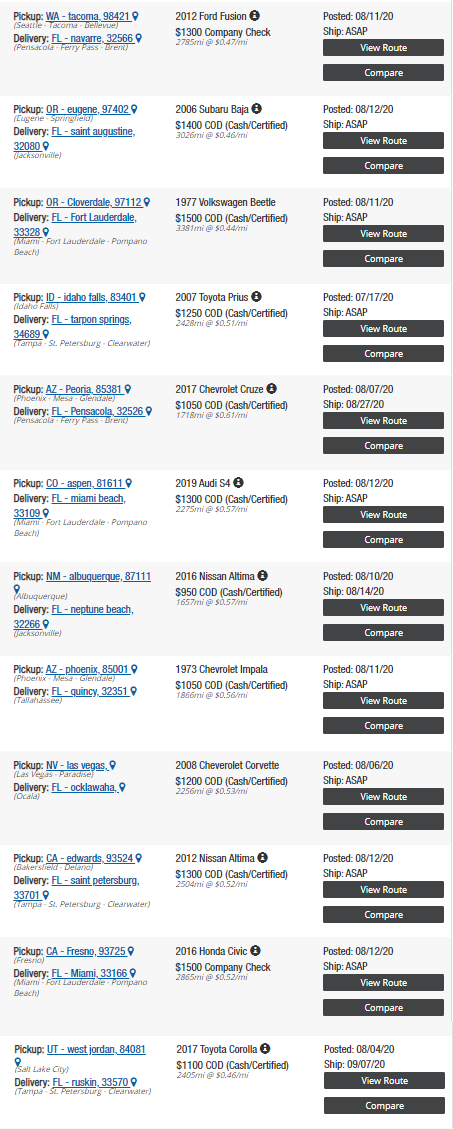
Task: Click info icon beside 2017 Toyota Corolla
Action: 265,1049
